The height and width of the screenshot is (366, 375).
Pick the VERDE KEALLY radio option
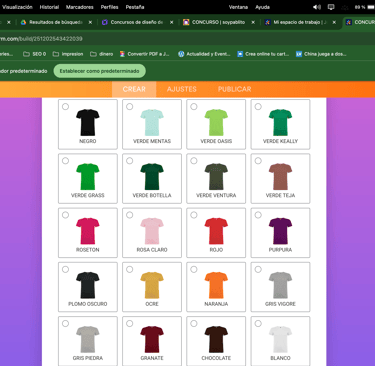[x=258, y=106]
